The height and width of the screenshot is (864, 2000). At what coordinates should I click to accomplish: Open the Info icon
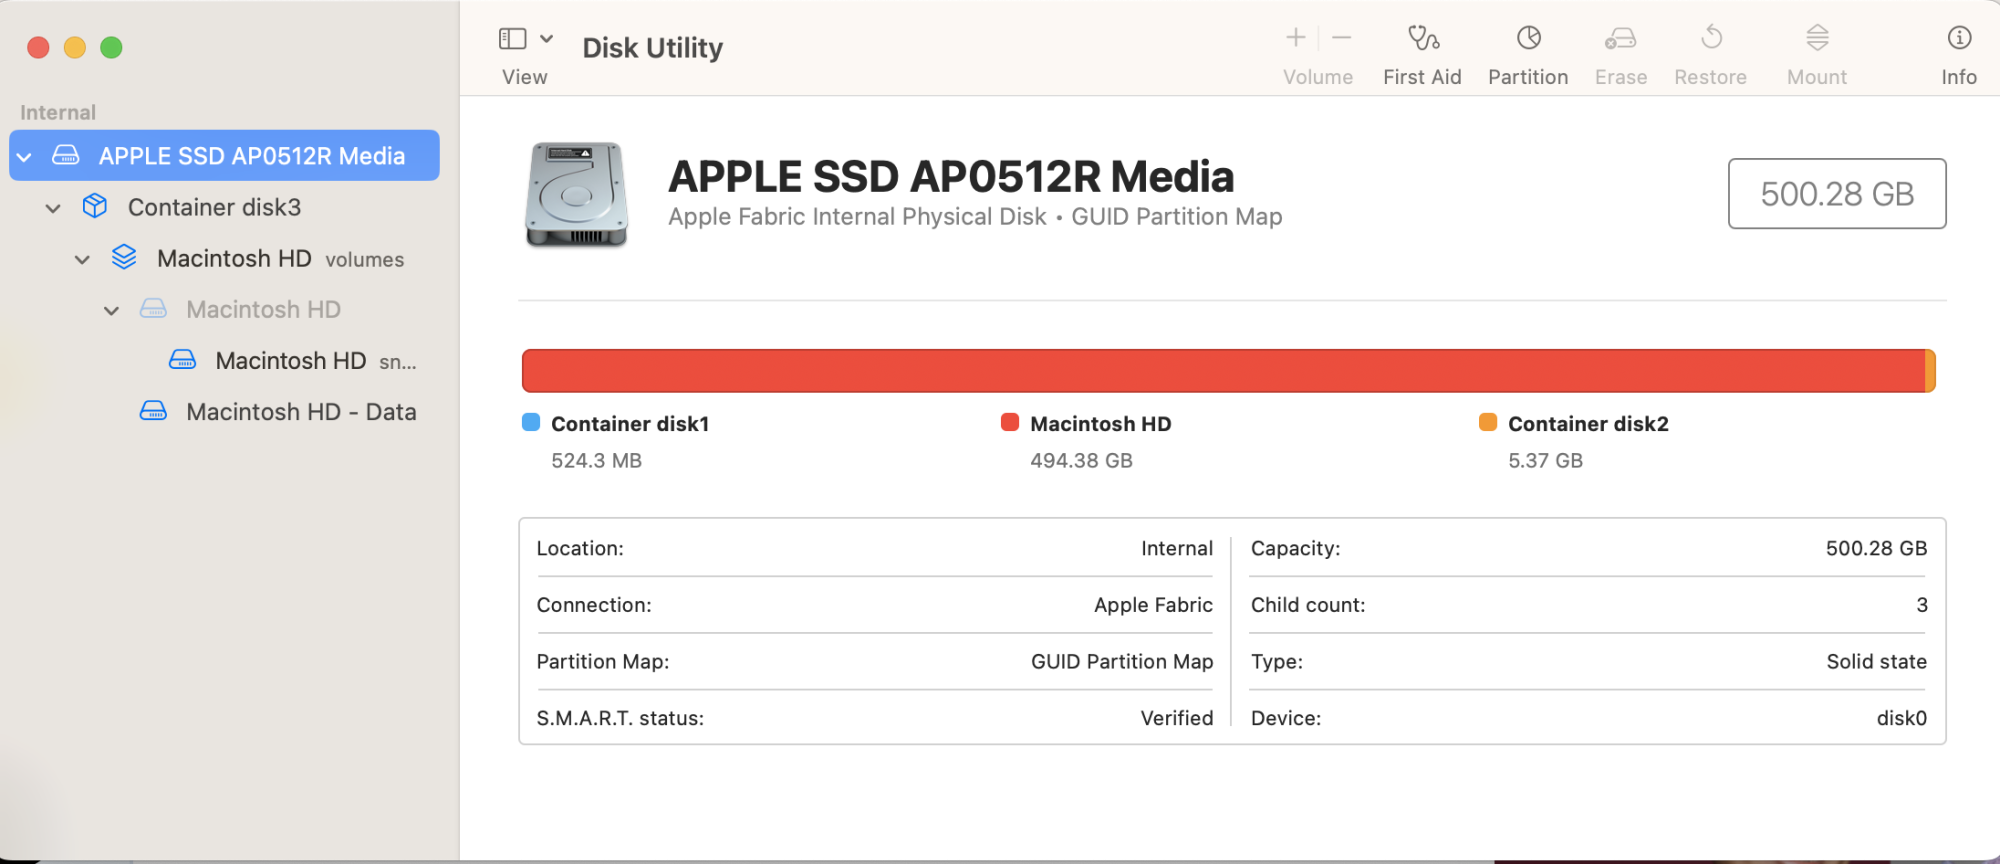click(x=1959, y=38)
